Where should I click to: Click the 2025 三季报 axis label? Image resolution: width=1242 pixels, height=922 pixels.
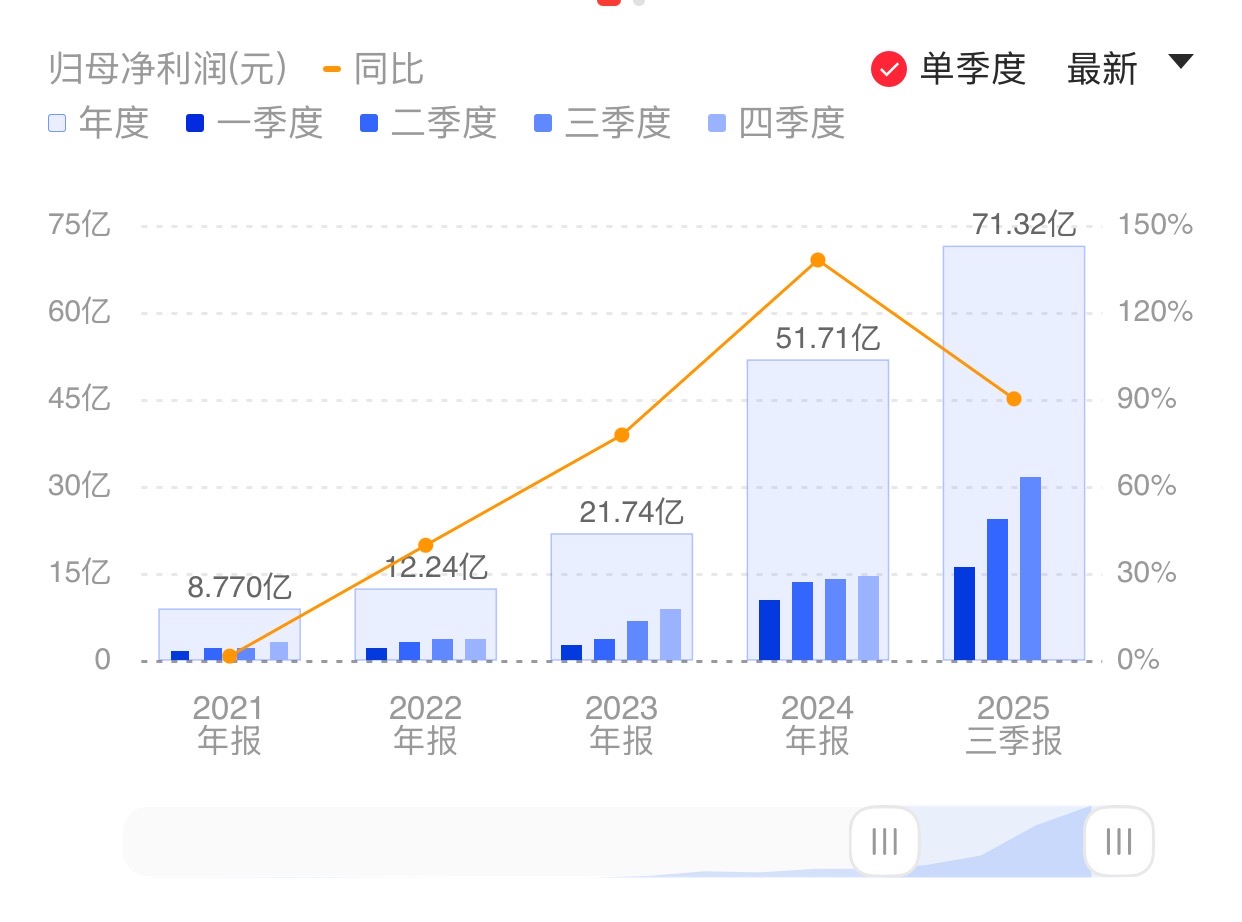1014,724
